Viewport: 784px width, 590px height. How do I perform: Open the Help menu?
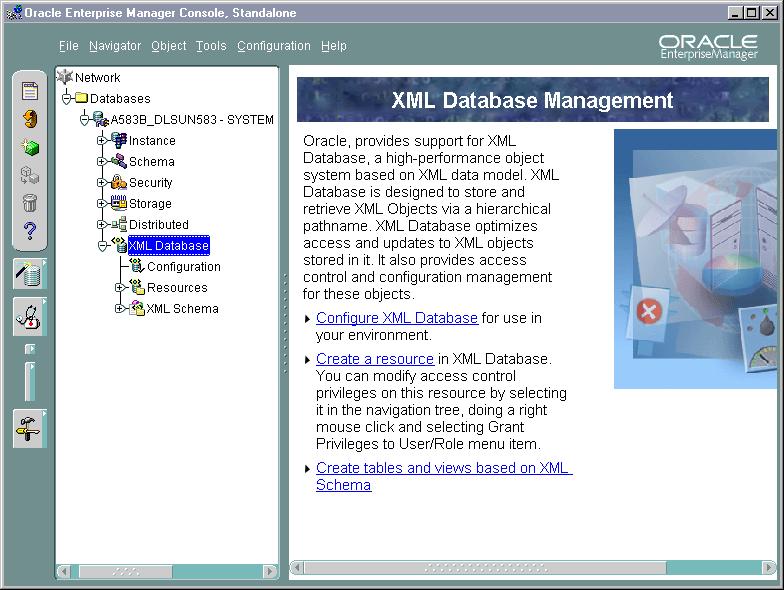tap(334, 46)
